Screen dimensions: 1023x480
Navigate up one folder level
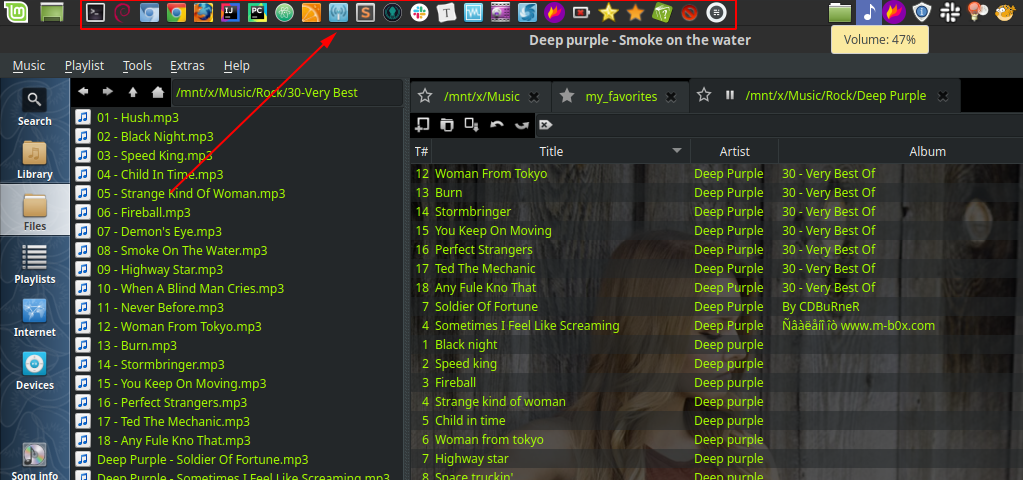point(133,92)
